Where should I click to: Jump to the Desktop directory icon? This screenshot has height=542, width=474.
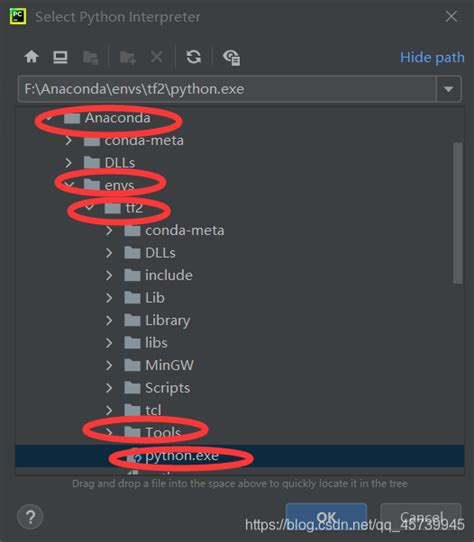(x=60, y=57)
